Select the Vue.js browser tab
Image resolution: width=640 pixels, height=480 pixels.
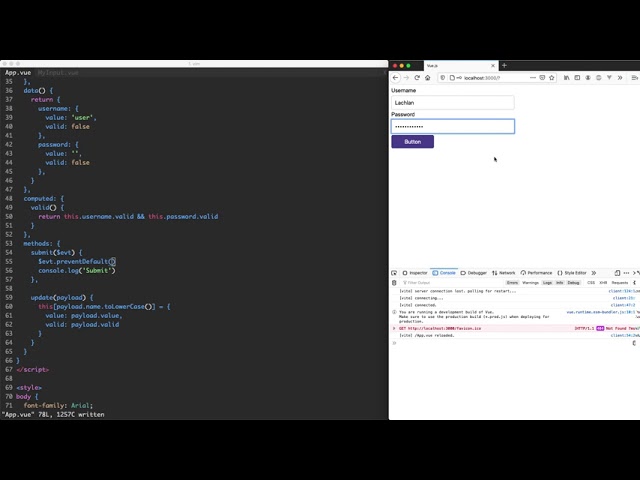[460, 66]
